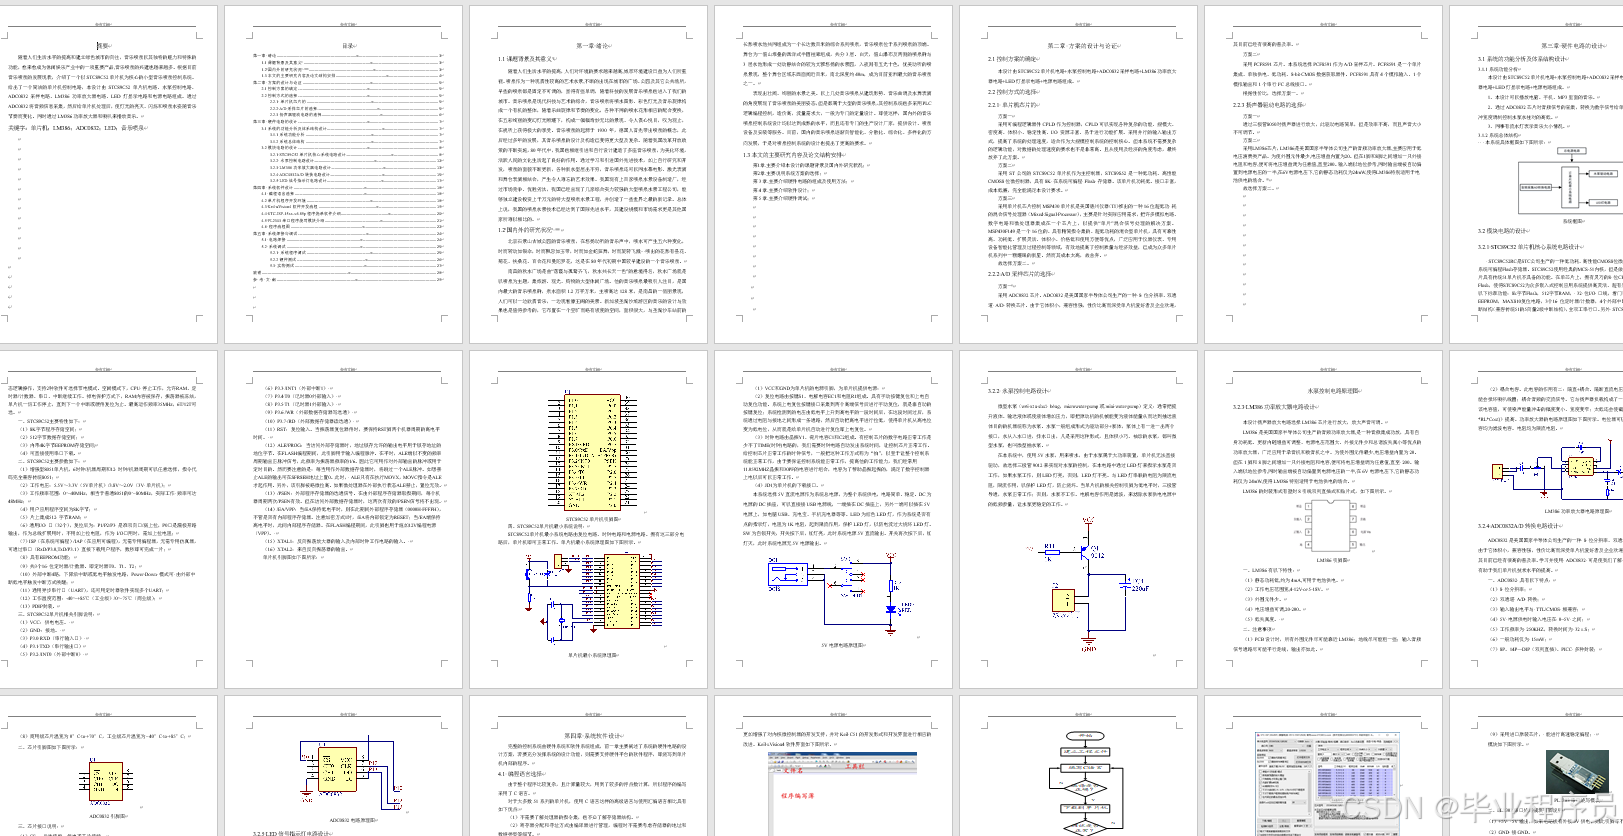Click the 摘要 heading text
Viewport: 1623px width, 836px height.
103,46
